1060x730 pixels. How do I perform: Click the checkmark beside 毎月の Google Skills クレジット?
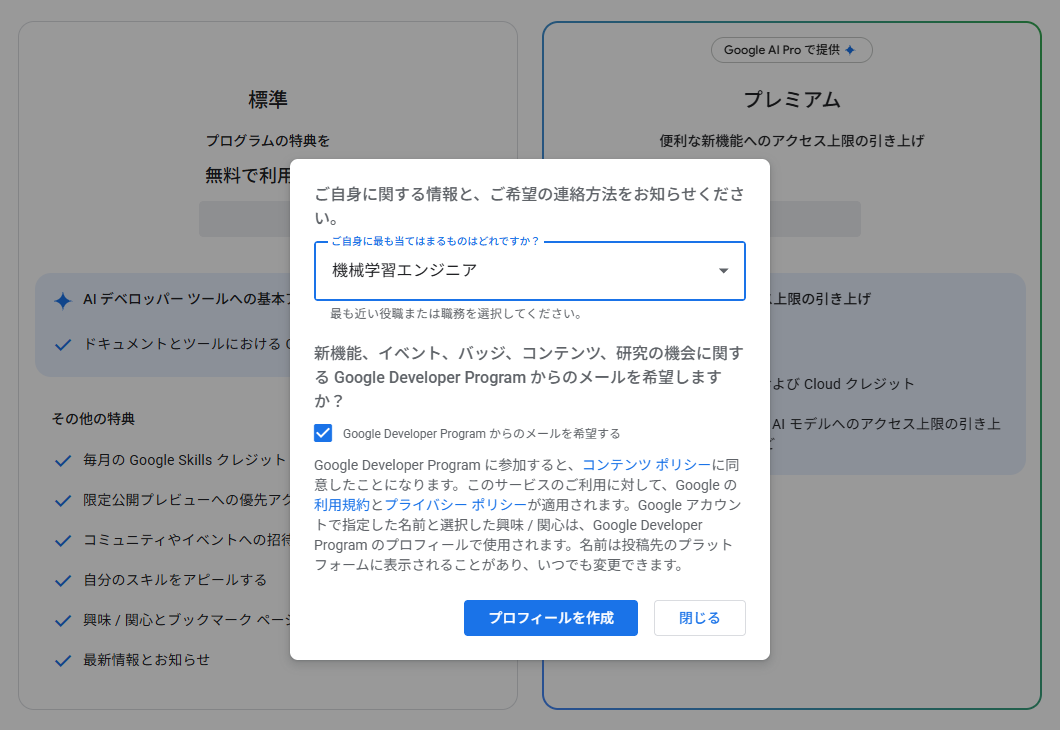(x=63, y=461)
